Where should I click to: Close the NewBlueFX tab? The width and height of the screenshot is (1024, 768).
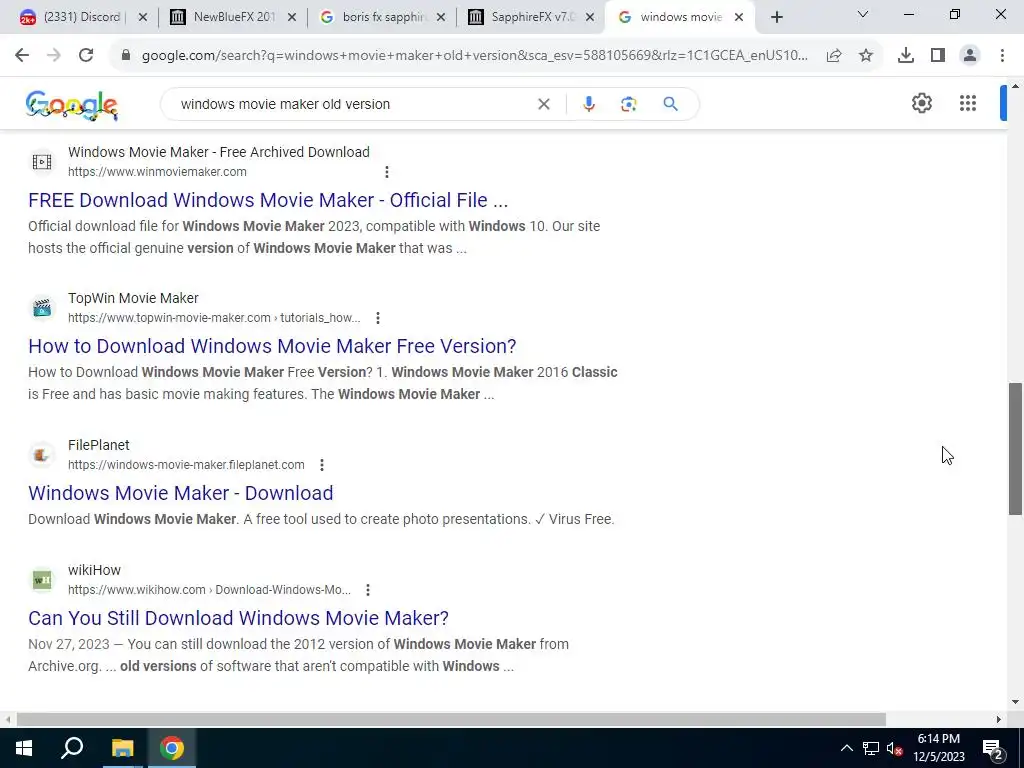[x=292, y=17]
